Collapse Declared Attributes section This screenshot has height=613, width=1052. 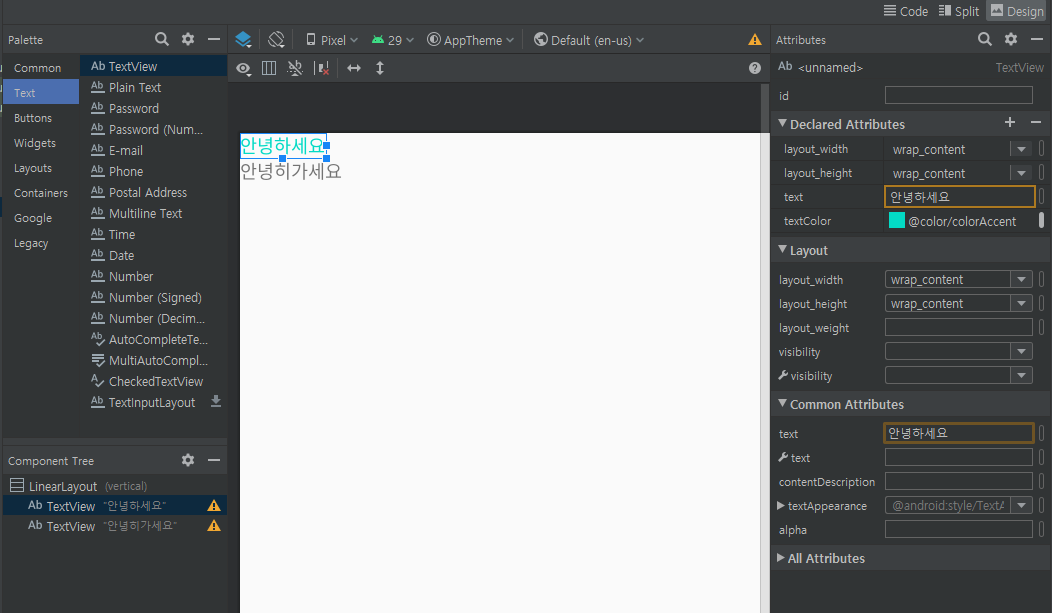point(782,123)
